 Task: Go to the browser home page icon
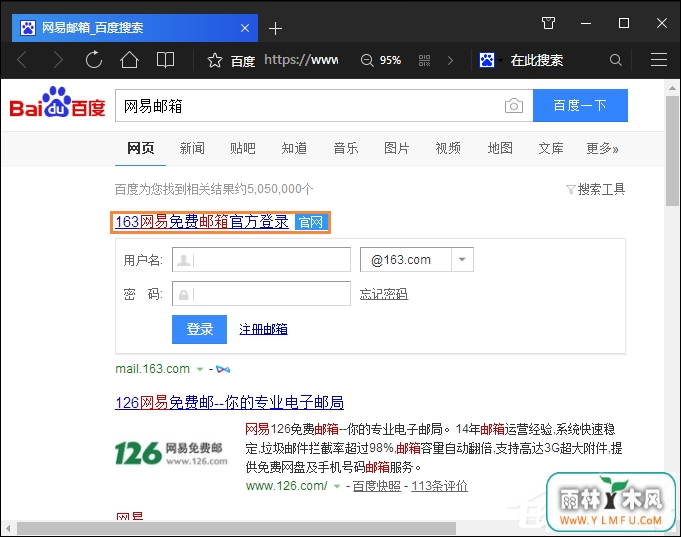click(129, 60)
